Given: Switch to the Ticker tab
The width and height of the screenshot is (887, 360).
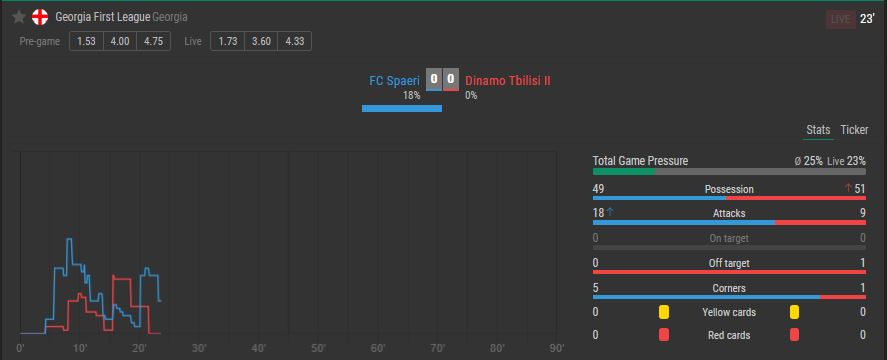Looking at the screenshot, I should (854, 130).
